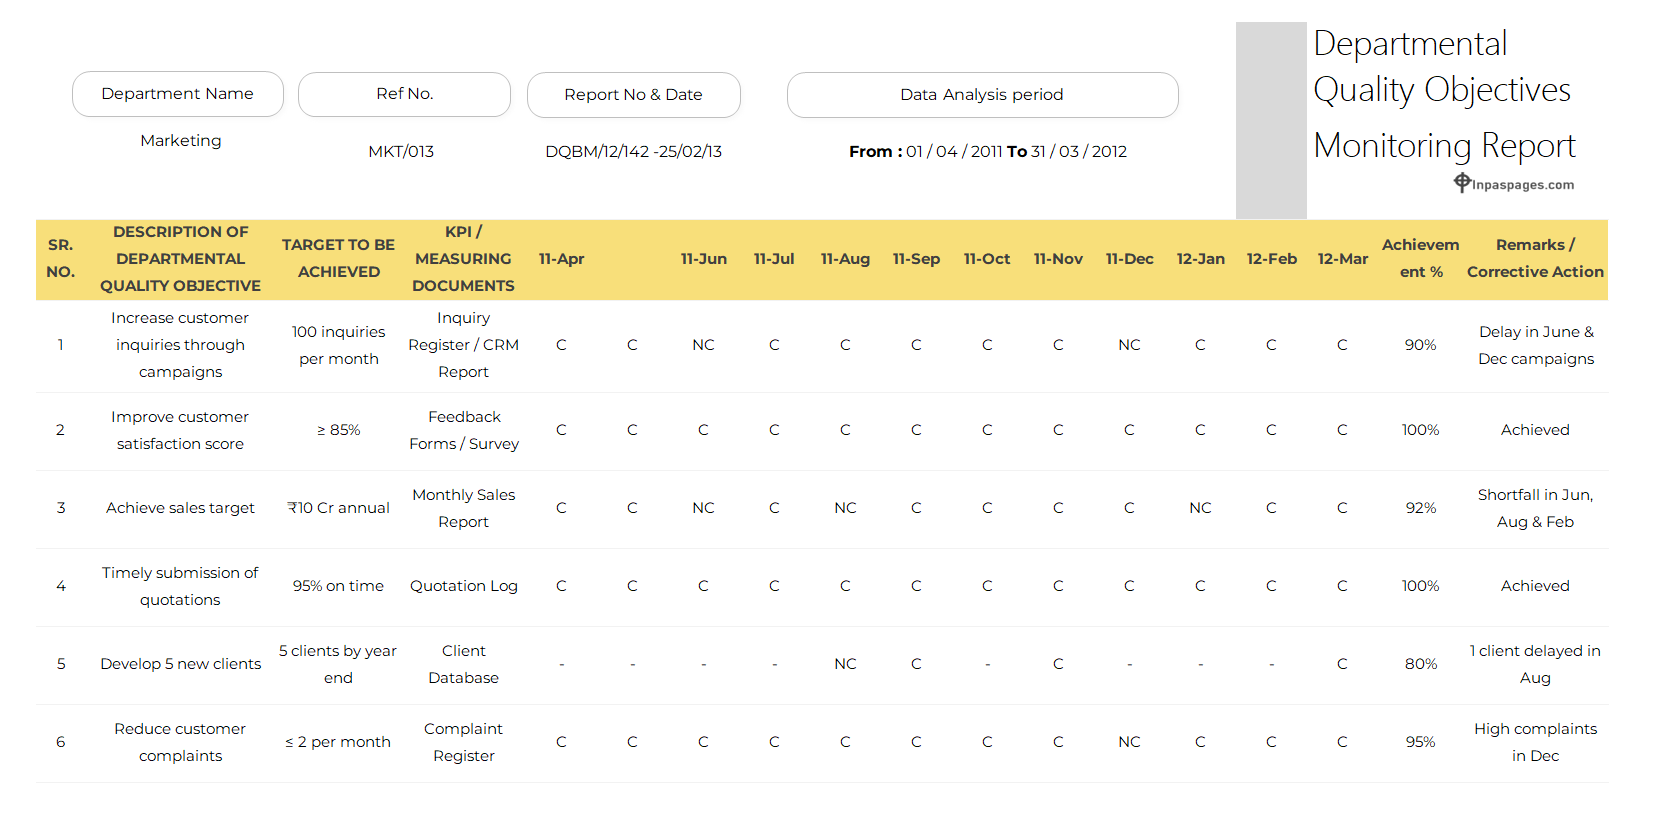
Task: Click the Achievement % column header
Action: tap(1420, 259)
